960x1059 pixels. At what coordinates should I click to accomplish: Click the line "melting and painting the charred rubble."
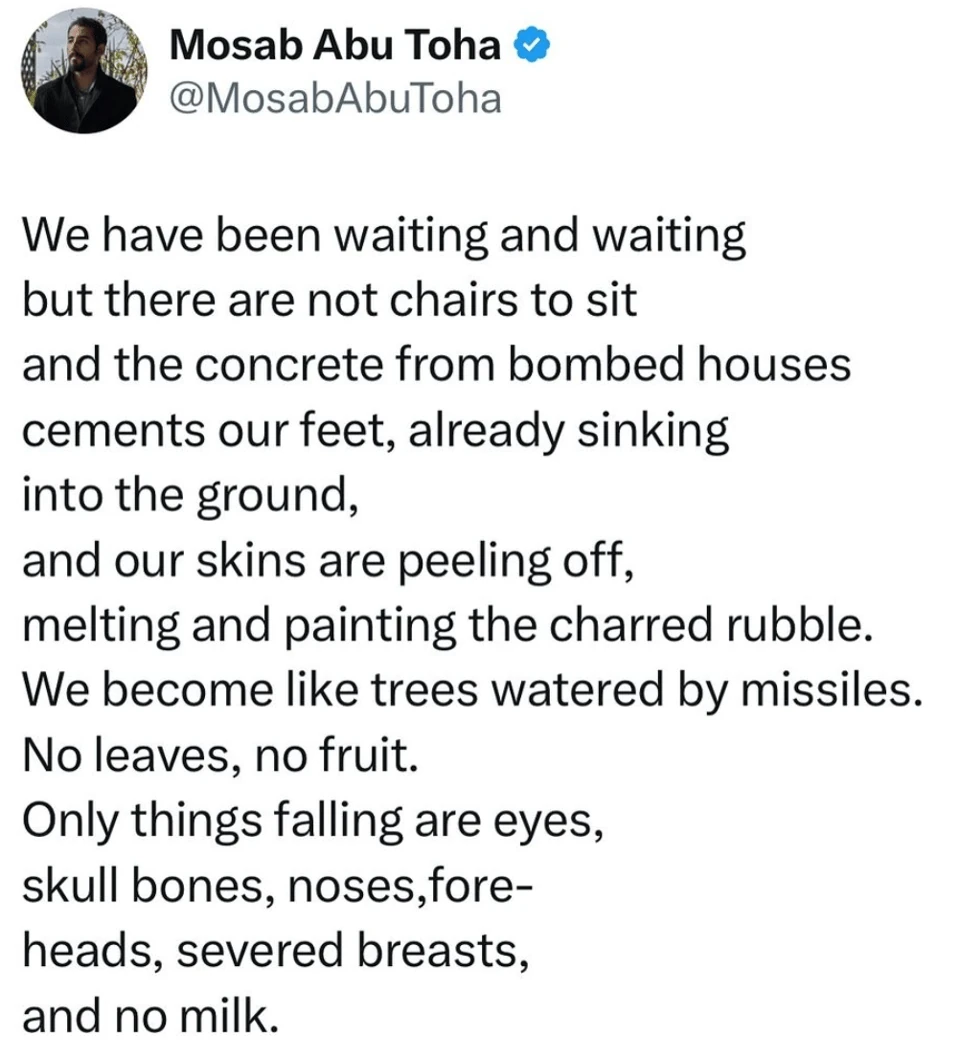point(441,625)
